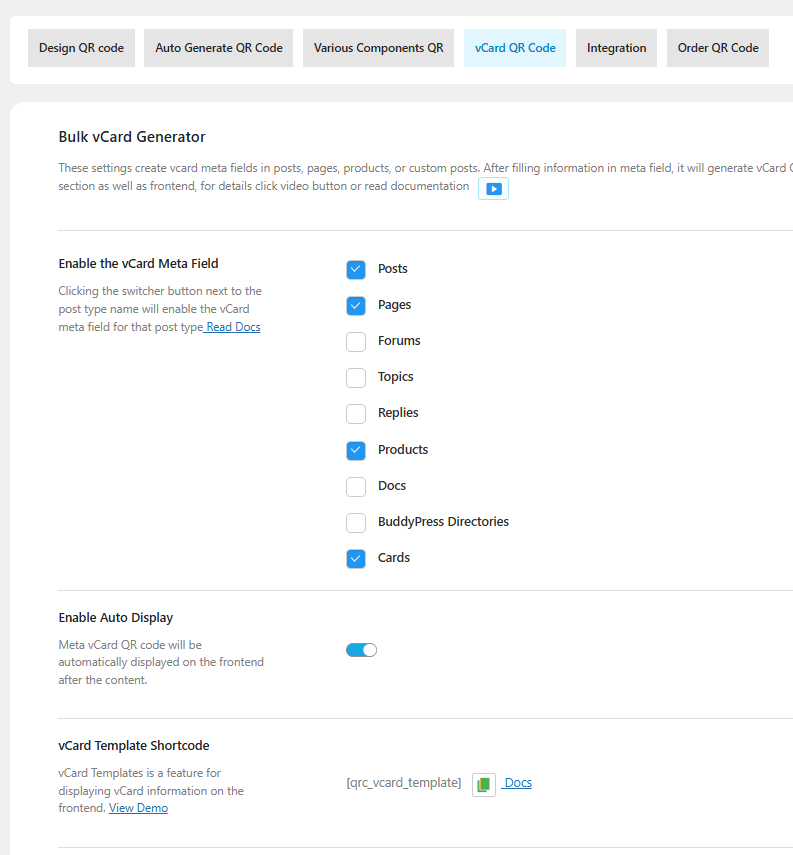The image size is (793, 855).
Task: Check the Topics checkbox
Action: coord(356,378)
